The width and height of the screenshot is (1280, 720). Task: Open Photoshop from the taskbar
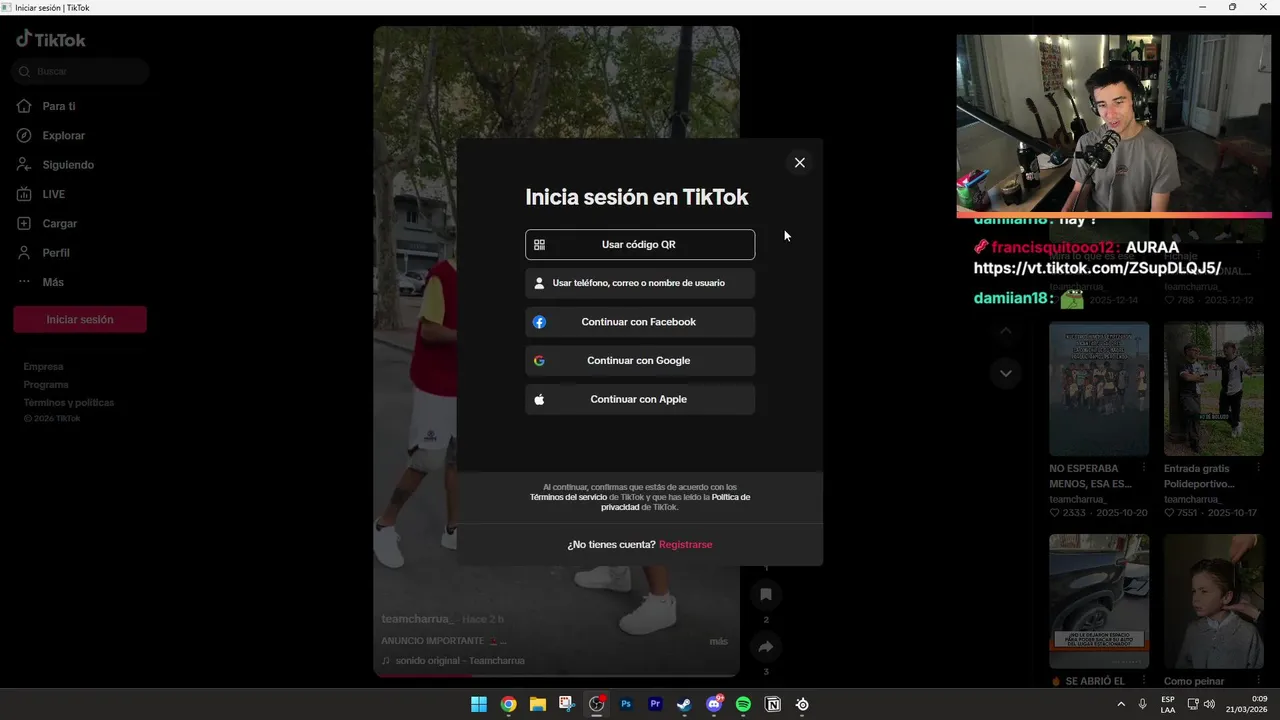[x=626, y=704]
